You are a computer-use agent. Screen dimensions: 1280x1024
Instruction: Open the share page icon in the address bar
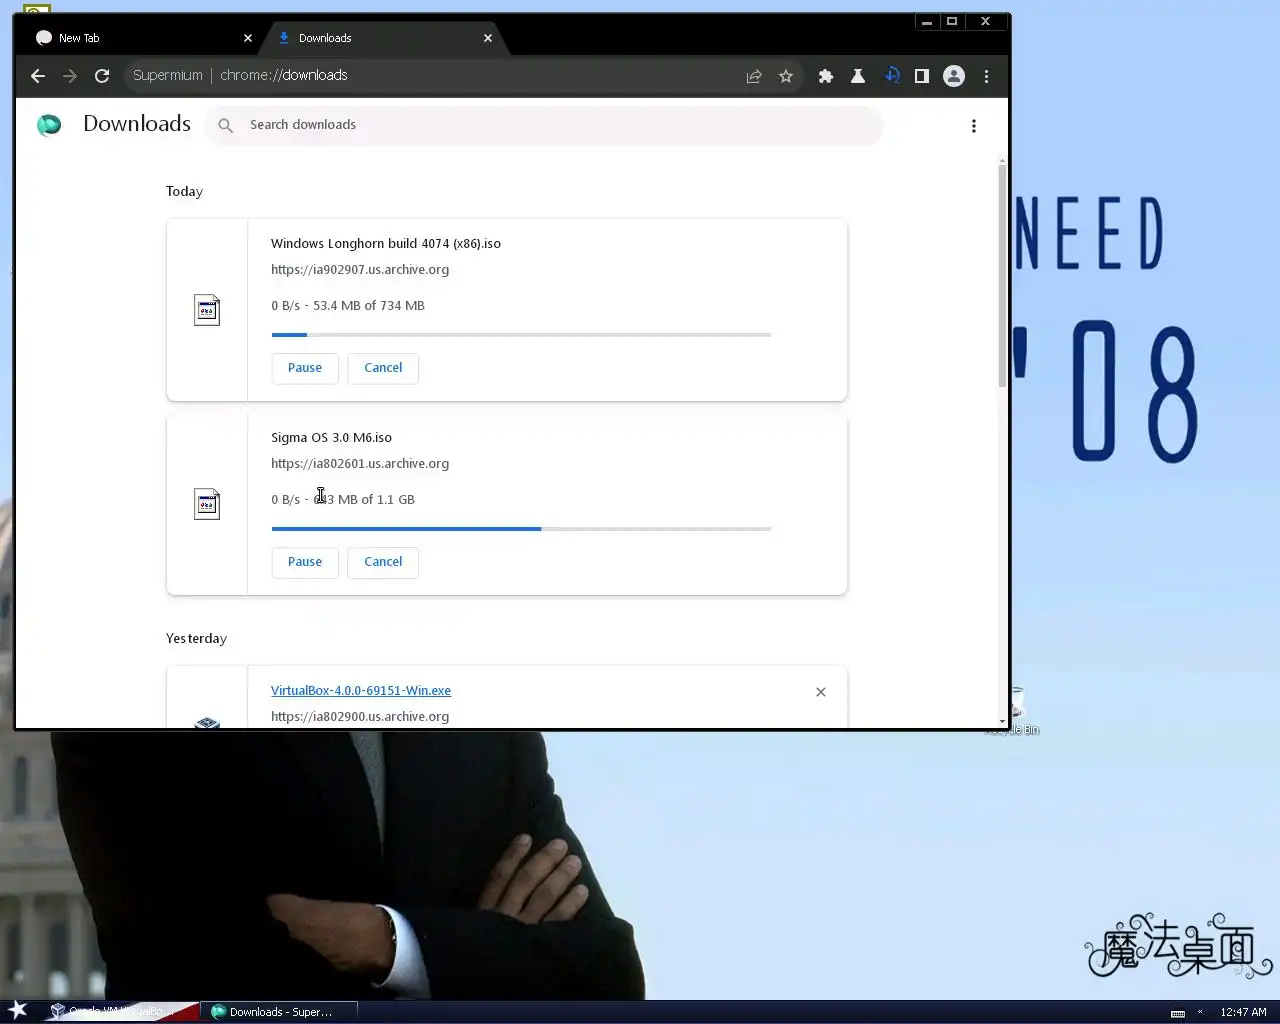pos(754,76)
